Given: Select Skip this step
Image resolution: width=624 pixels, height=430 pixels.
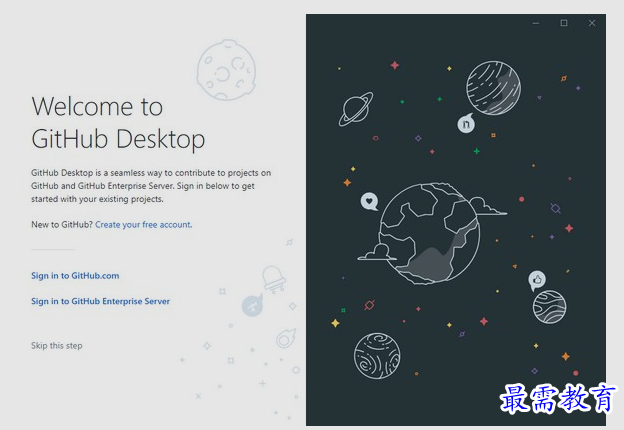Looking at the screenshot, I should coord(57,346).
